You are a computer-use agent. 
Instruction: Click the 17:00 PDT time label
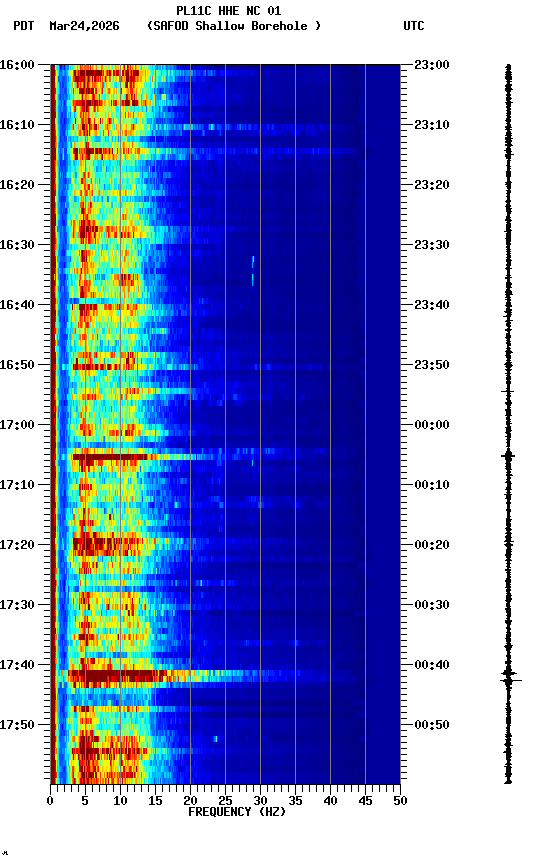click(x=17, y=425)
